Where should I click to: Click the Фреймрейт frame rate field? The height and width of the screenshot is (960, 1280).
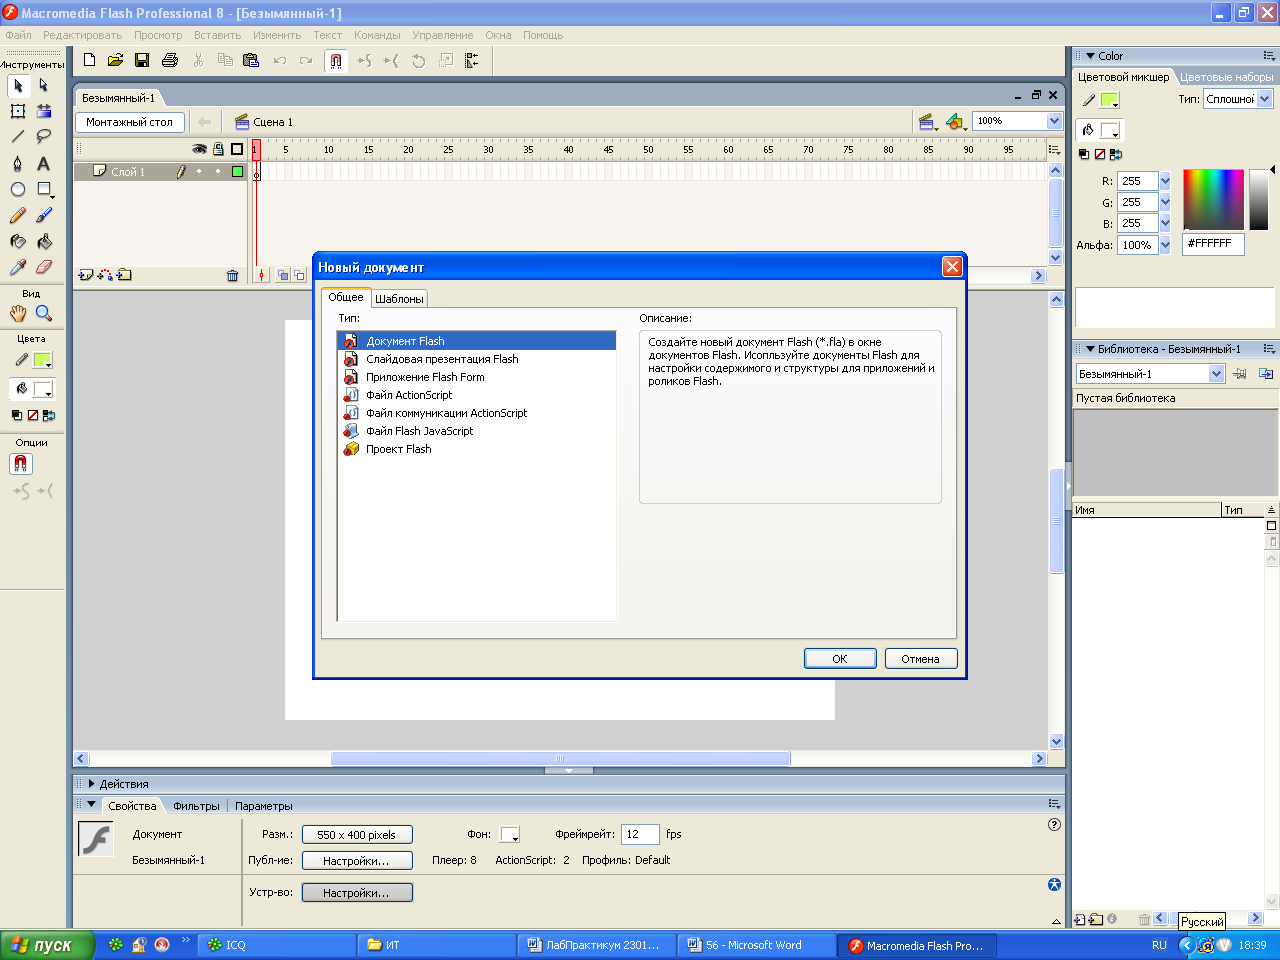pyautogui.click(x=640, y=834)
